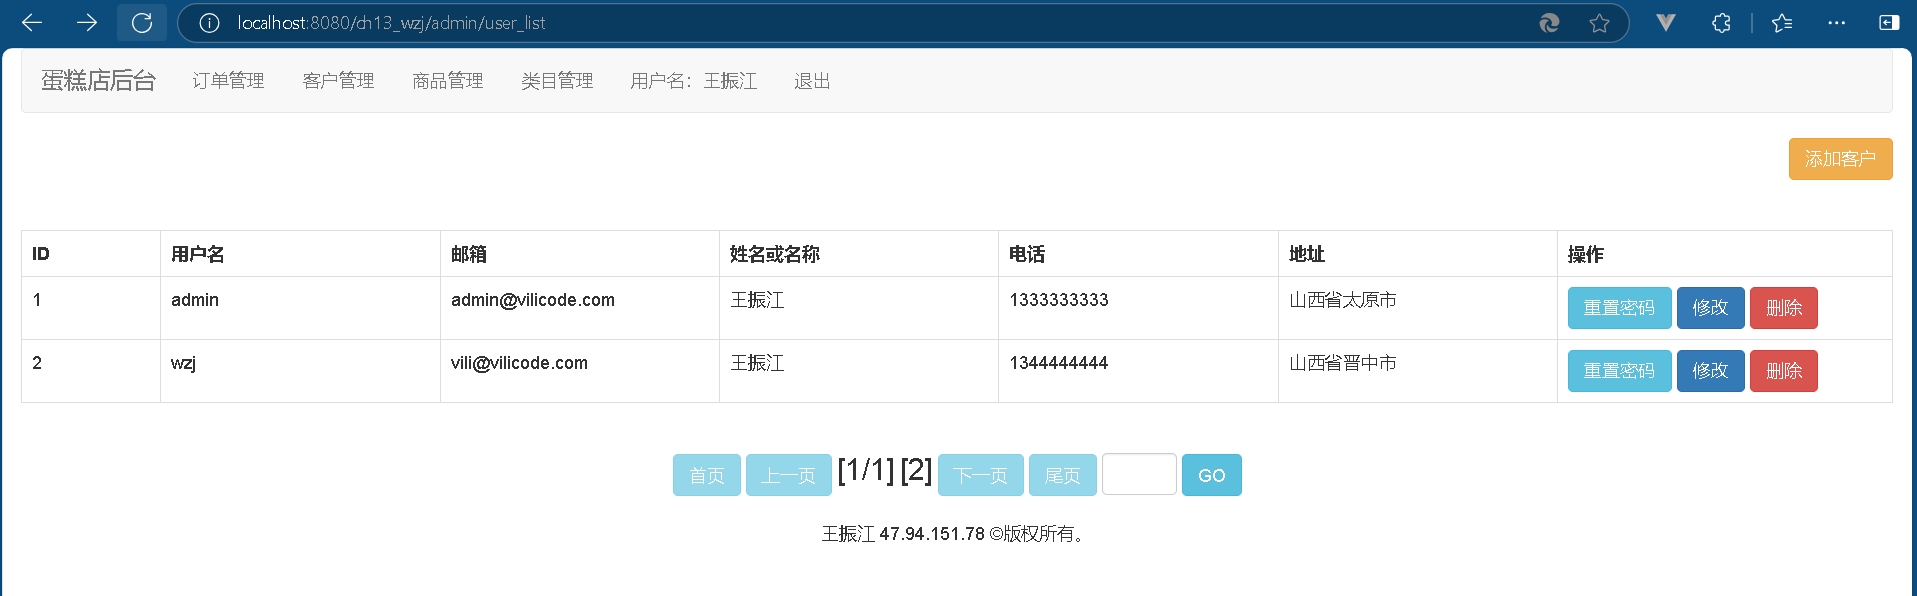Viewport: 1917px width, 596px height.
Task: Click the browser forward arrow
Action: tap(87, 23)
